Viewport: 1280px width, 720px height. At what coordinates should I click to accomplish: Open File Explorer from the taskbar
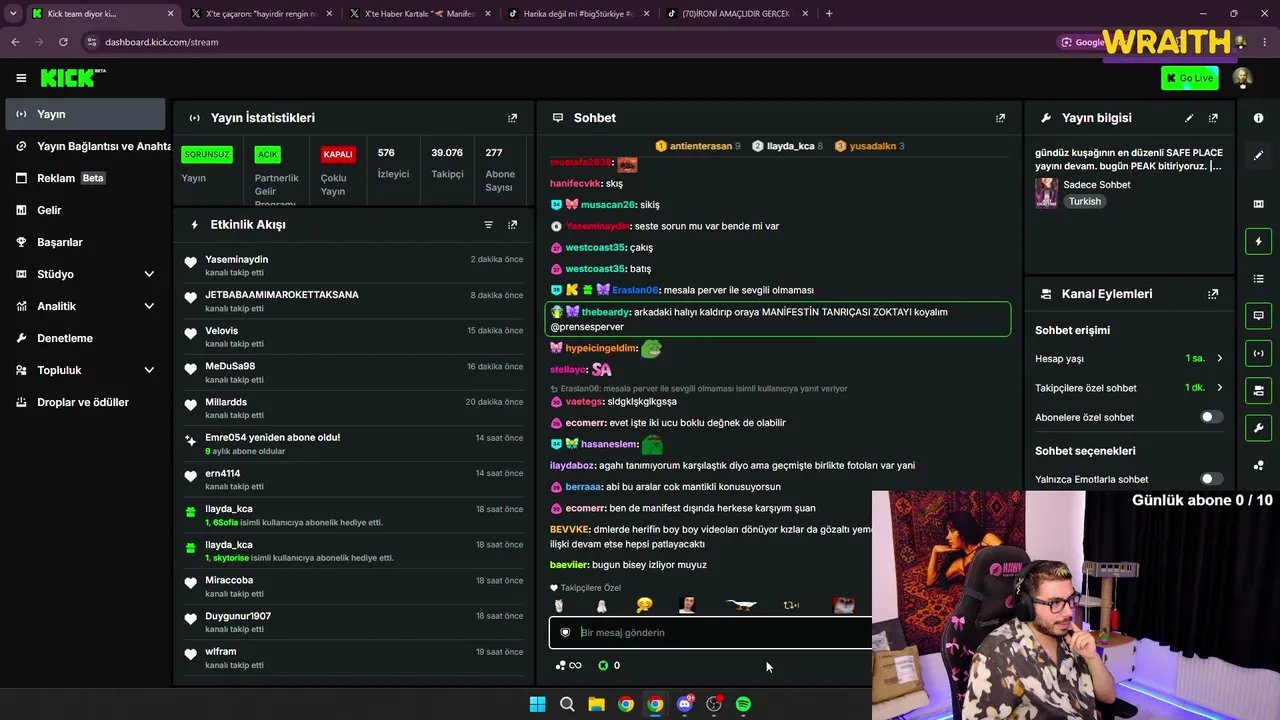click(x=596, y=704)
